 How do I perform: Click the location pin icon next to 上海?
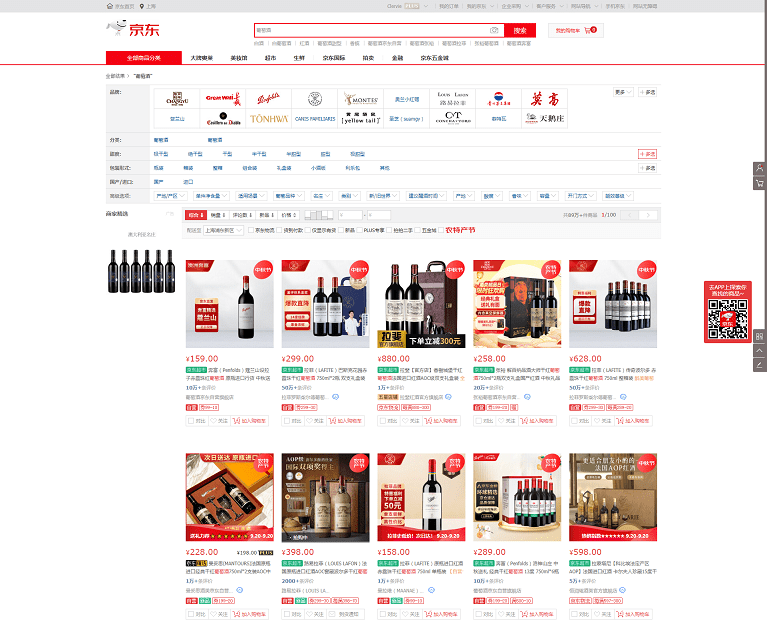142,6
